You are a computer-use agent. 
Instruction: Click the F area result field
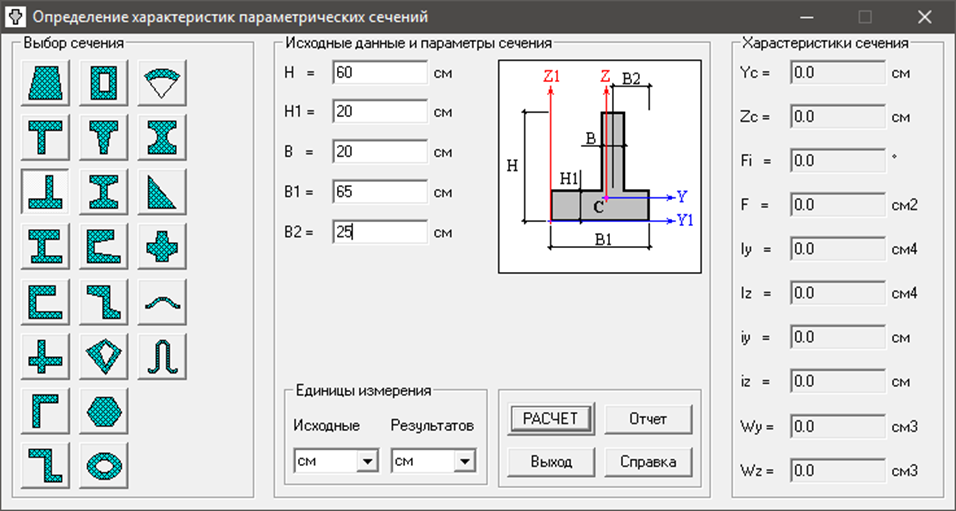(838, 205)
